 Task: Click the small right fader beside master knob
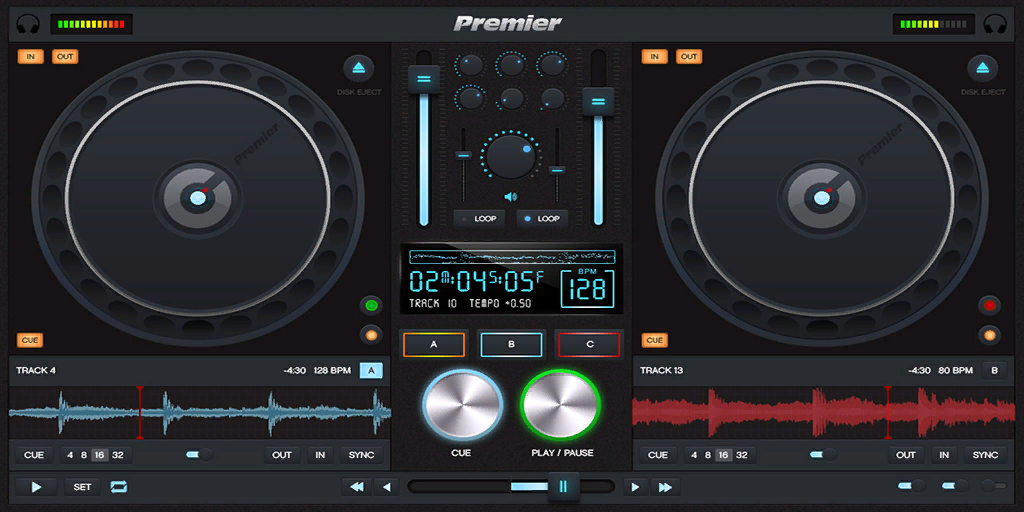556,170
